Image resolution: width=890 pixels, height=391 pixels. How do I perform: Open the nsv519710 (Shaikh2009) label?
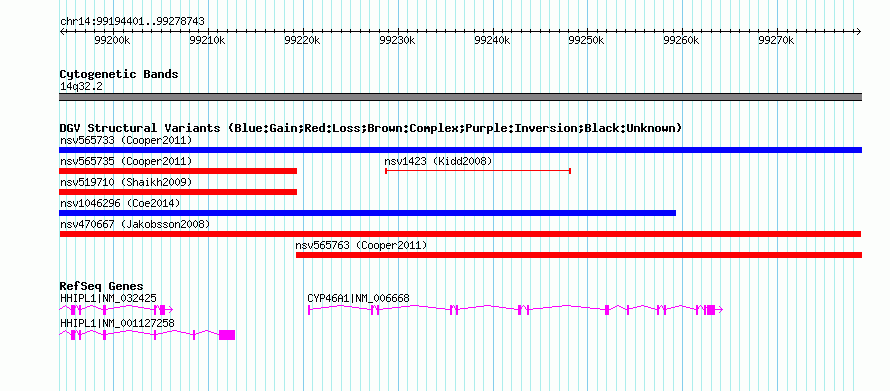pos(126,182)
